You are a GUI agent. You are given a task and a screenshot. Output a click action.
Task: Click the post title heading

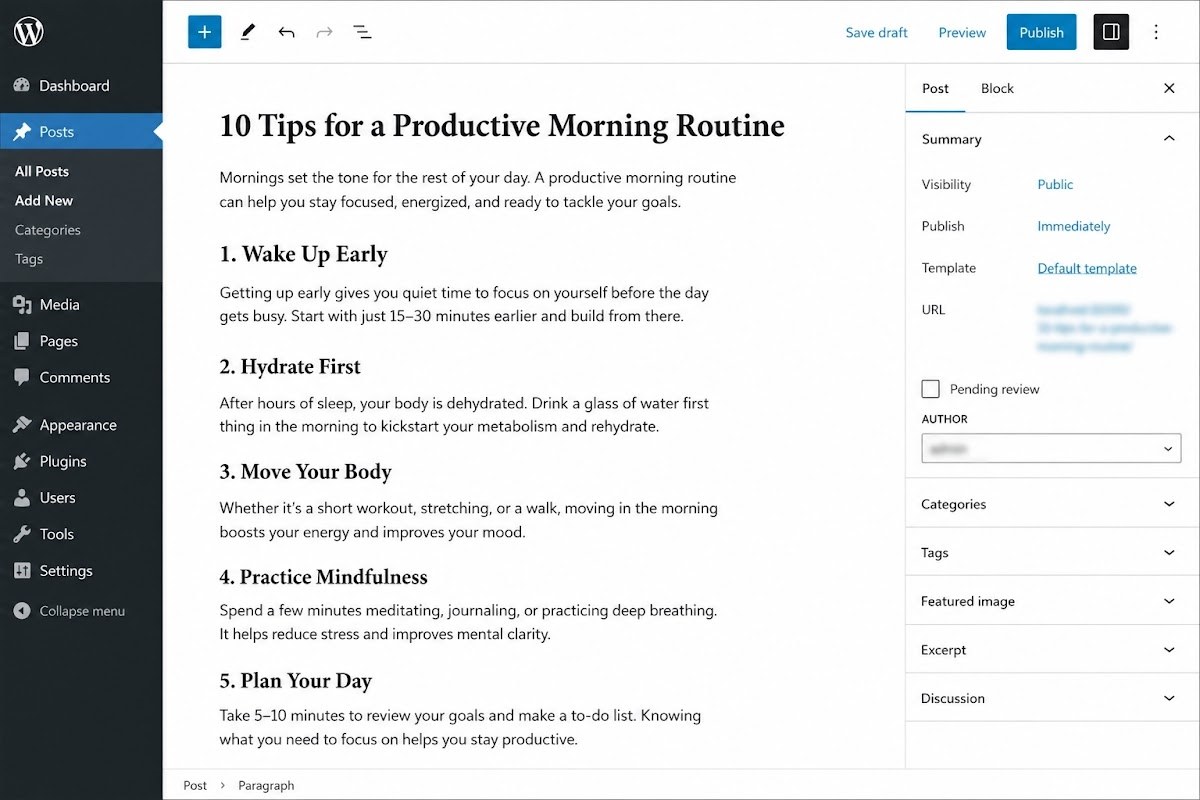click(x=502, y=126)
